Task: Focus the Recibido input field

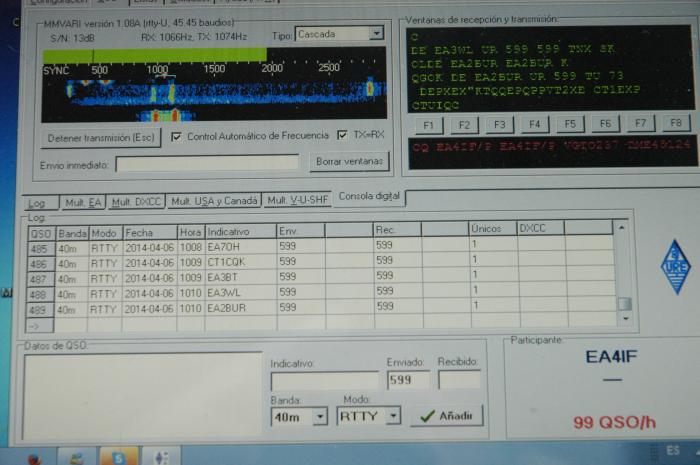Action: [x=459, y=380]
